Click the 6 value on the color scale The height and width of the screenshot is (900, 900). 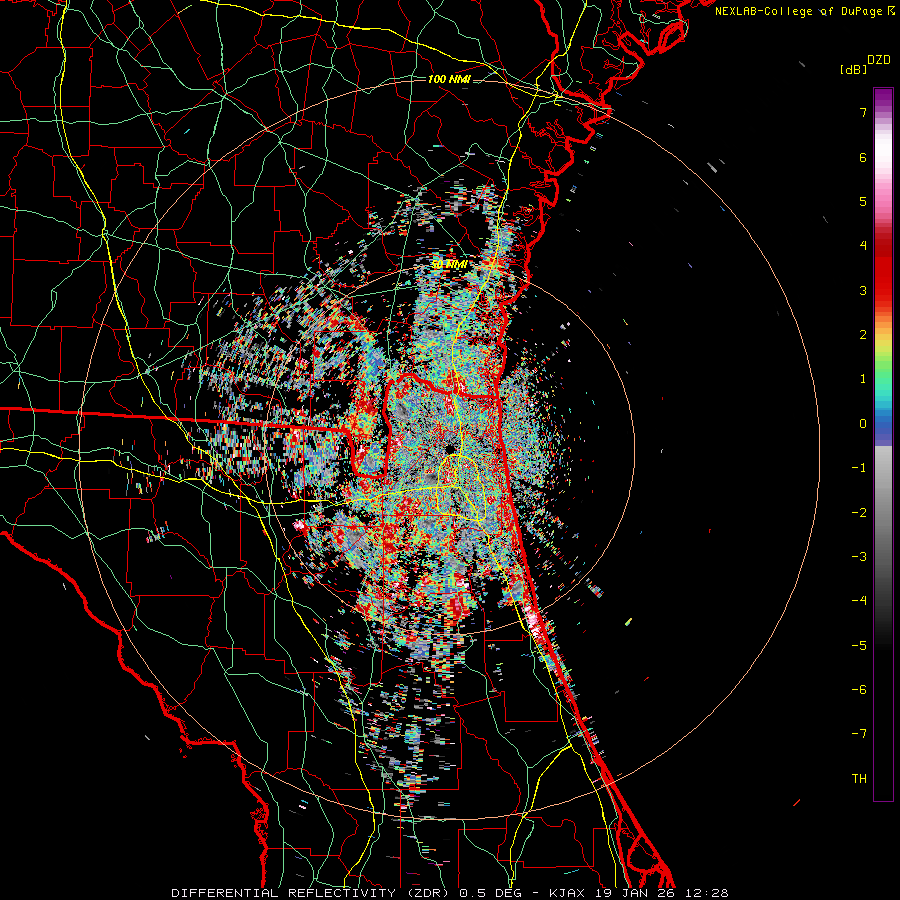(863, 157)
